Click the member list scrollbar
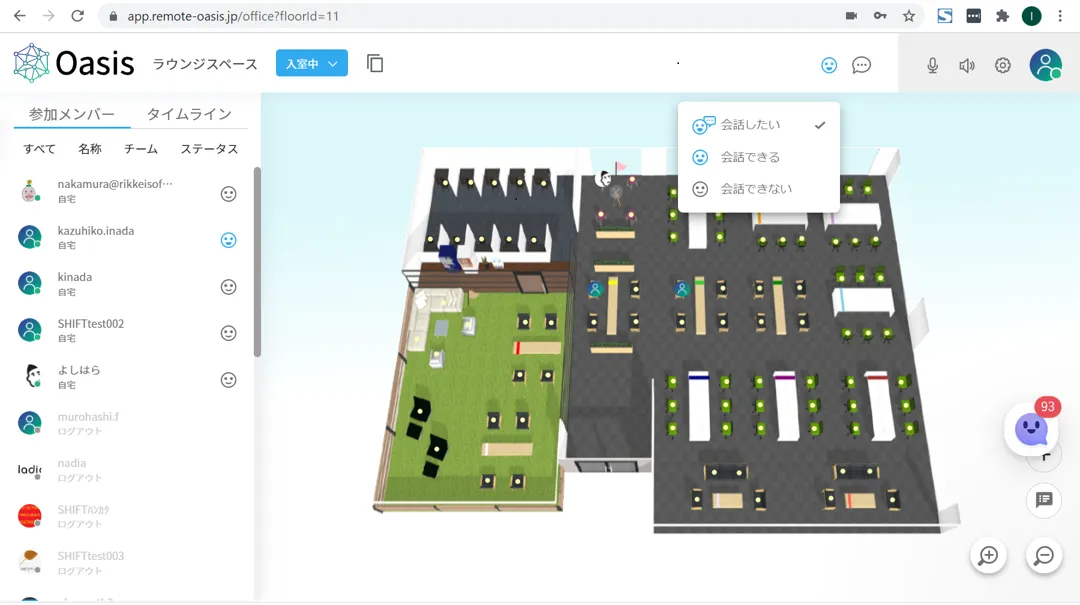 257,260
